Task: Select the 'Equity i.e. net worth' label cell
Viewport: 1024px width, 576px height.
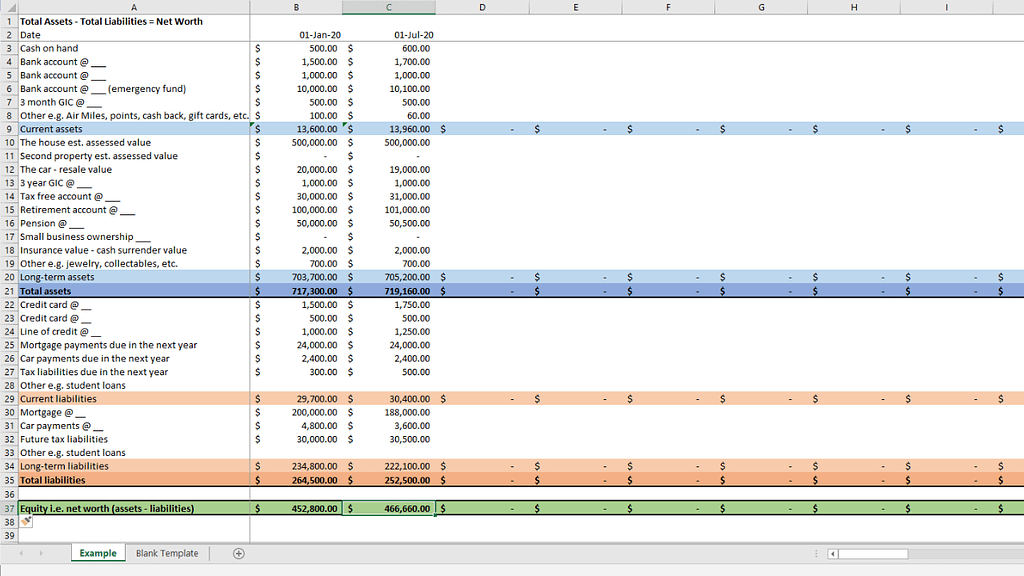Action: [x=134, y=508]
